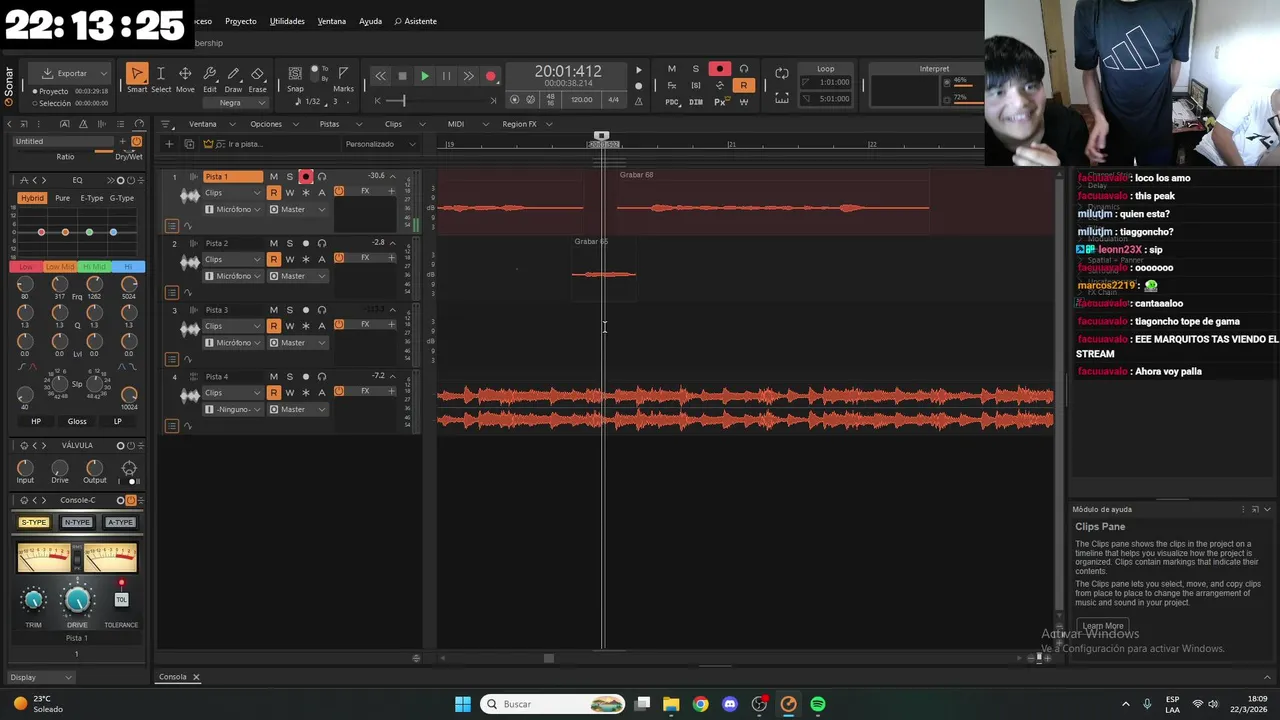Choose the S-TYPE console emulation
The width and height of the screenshot is (1280, 720).
pos(34,522)
